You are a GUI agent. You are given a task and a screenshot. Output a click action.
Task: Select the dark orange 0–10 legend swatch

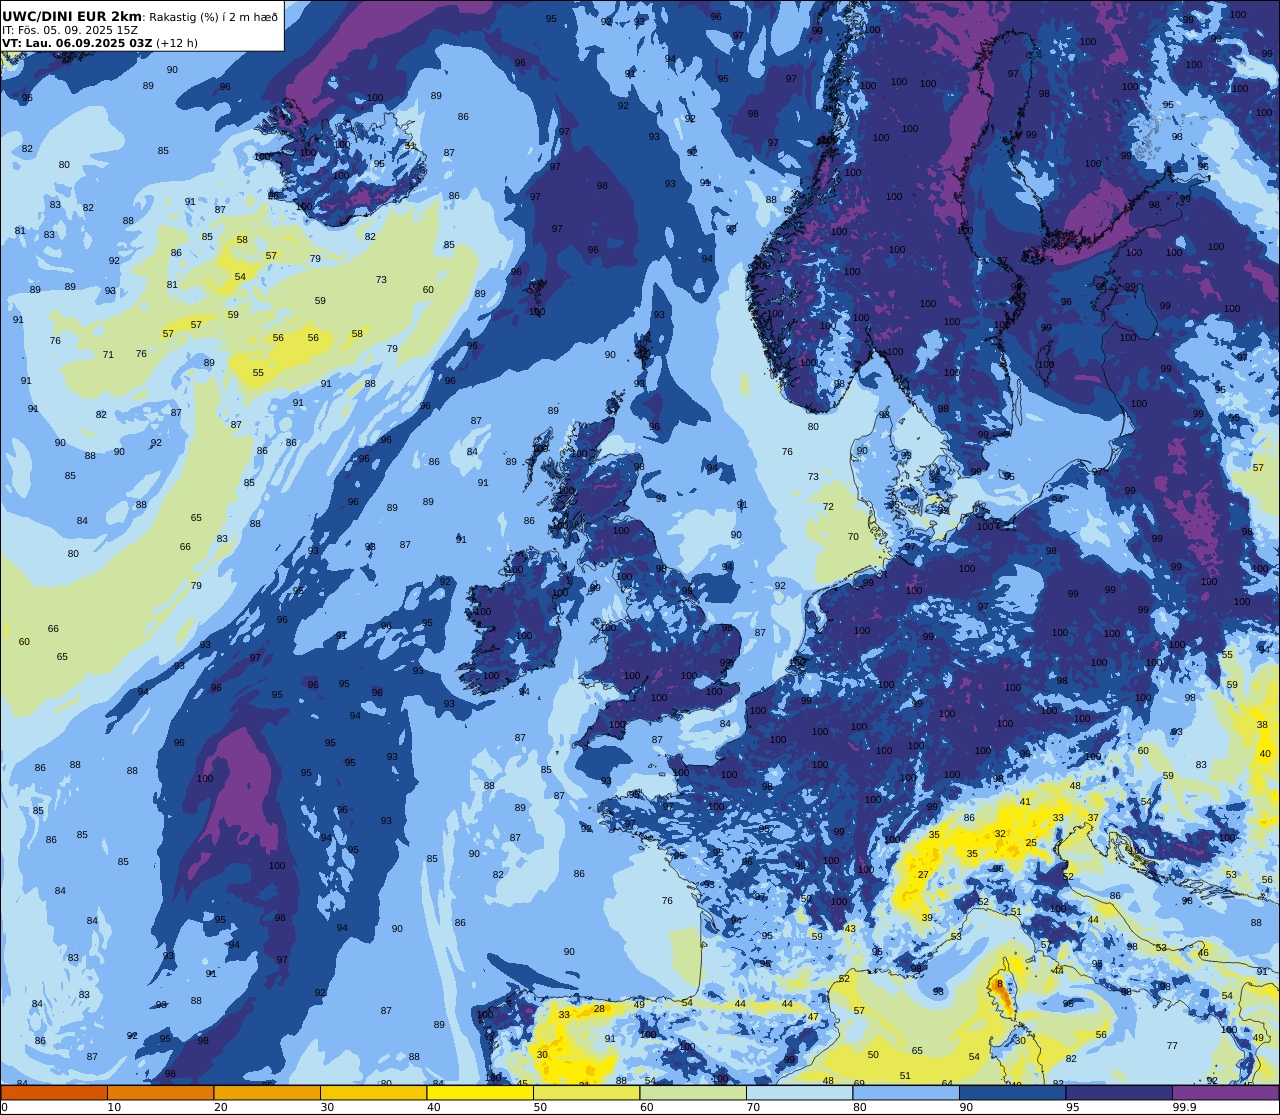click(54, 1092)
